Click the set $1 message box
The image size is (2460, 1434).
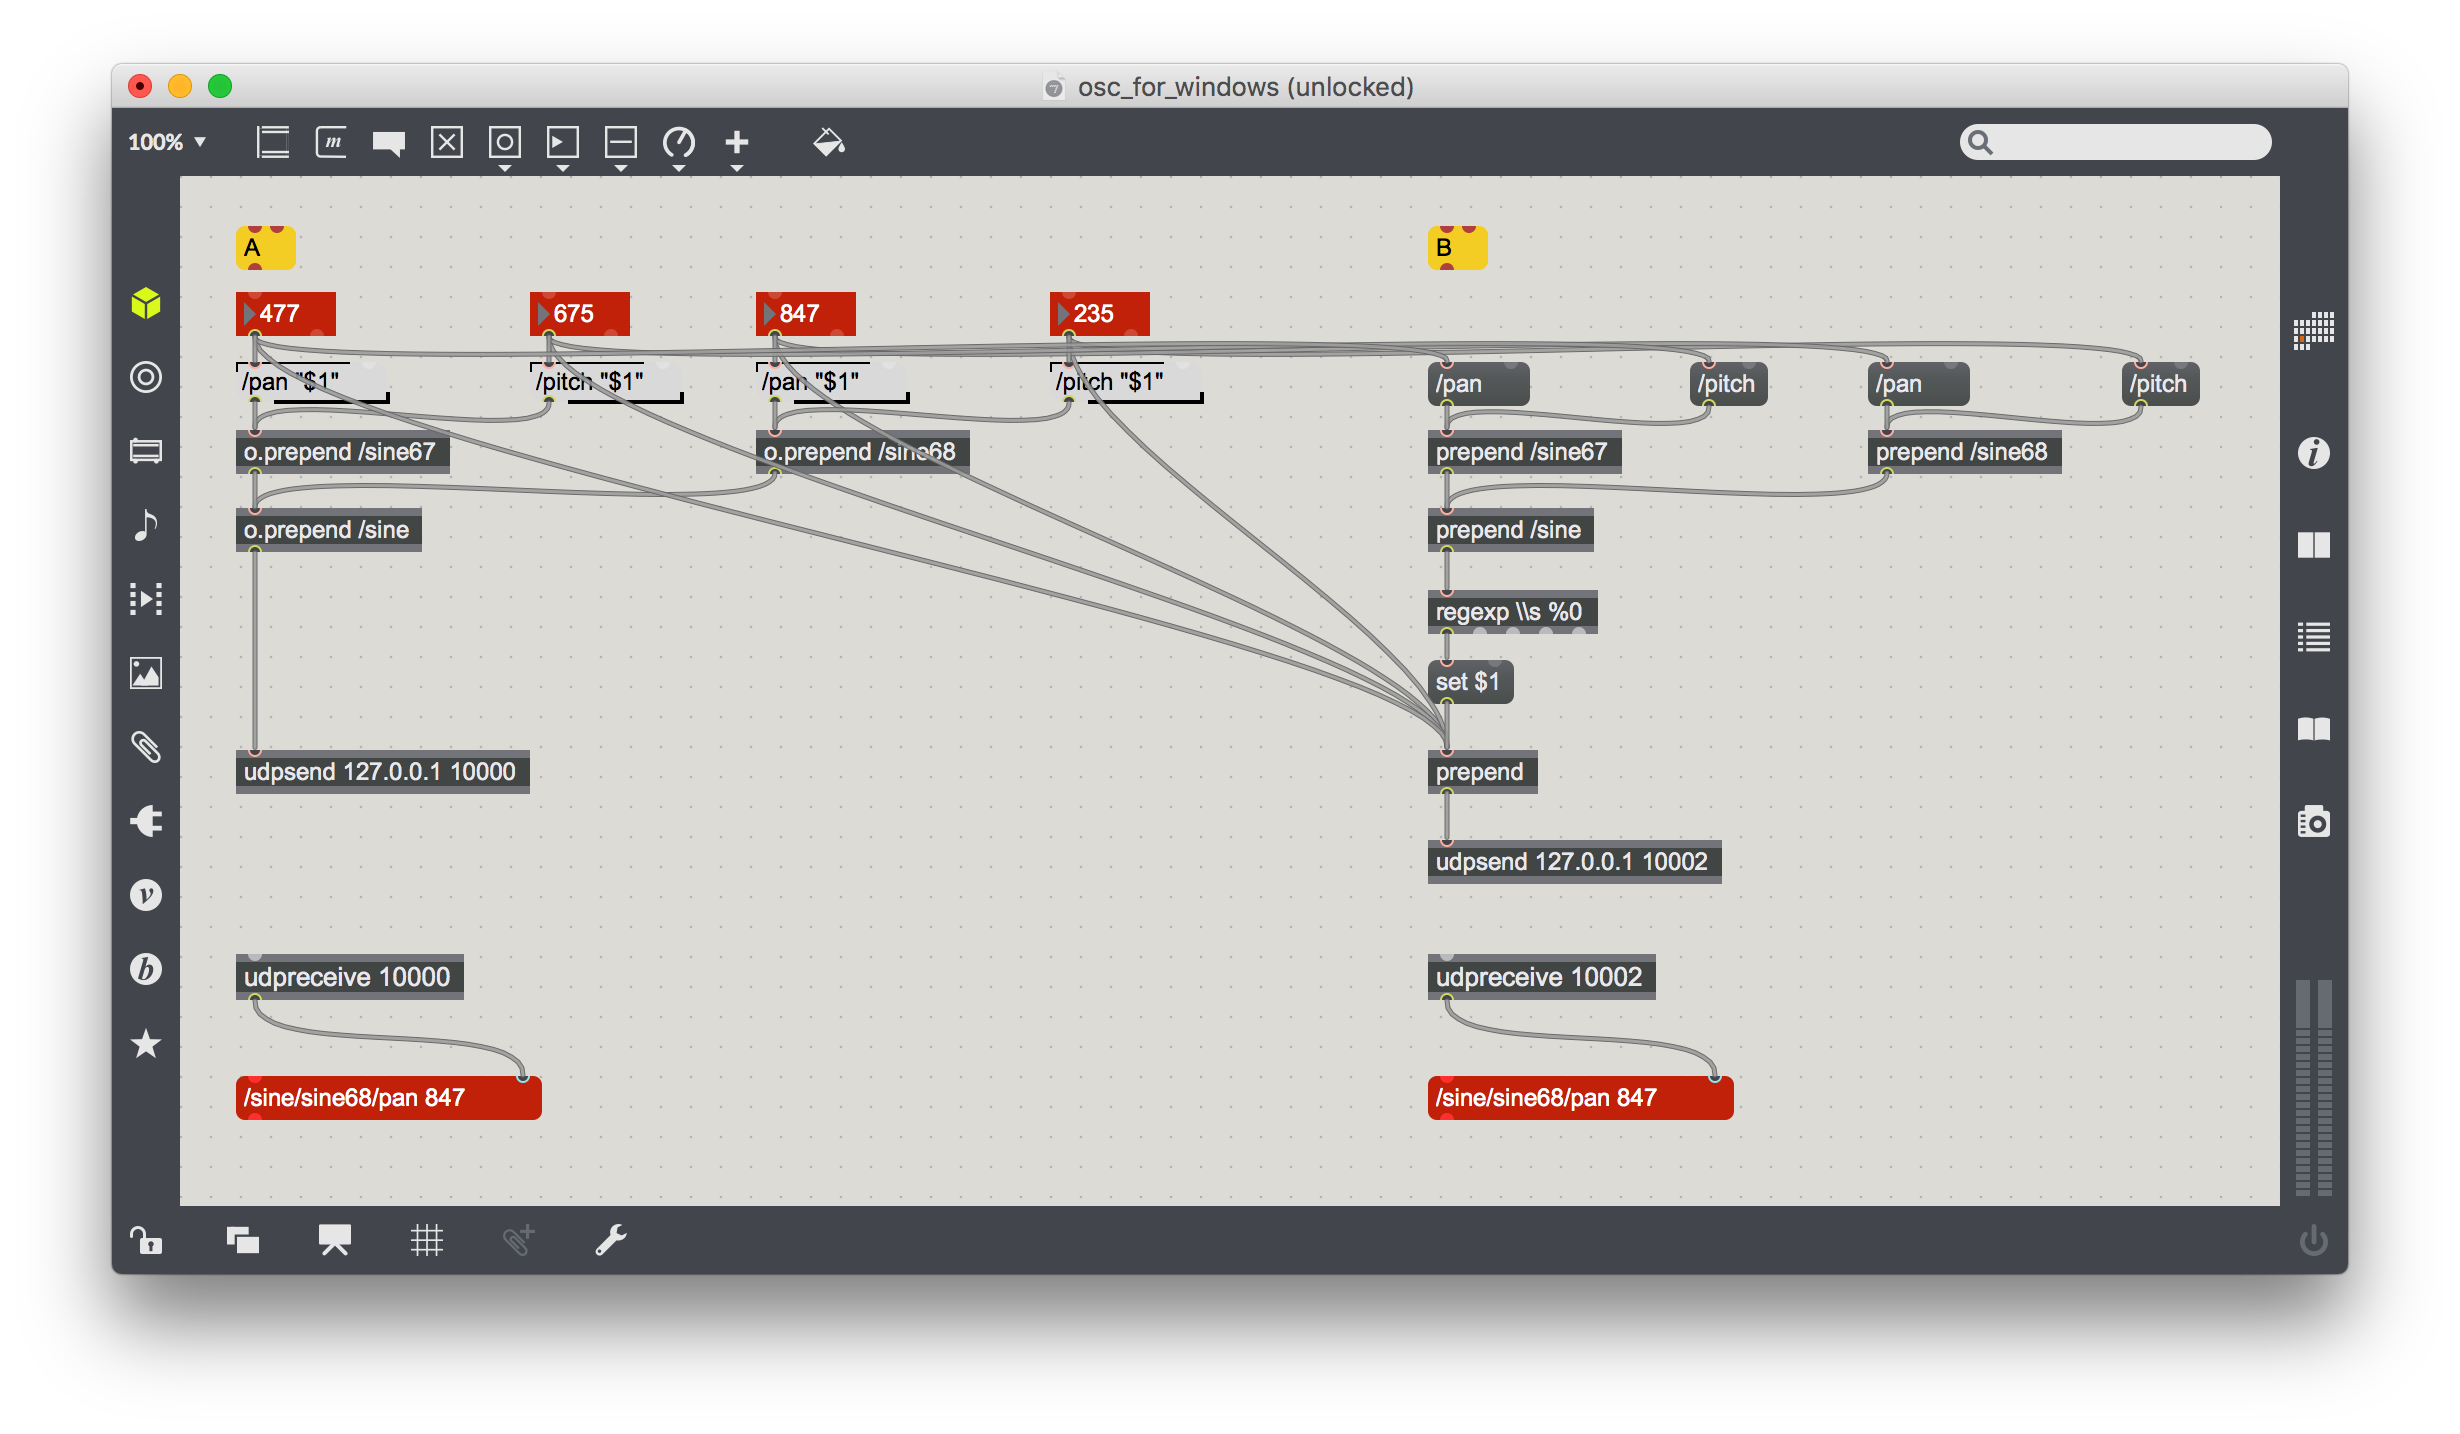point(1471,682)
